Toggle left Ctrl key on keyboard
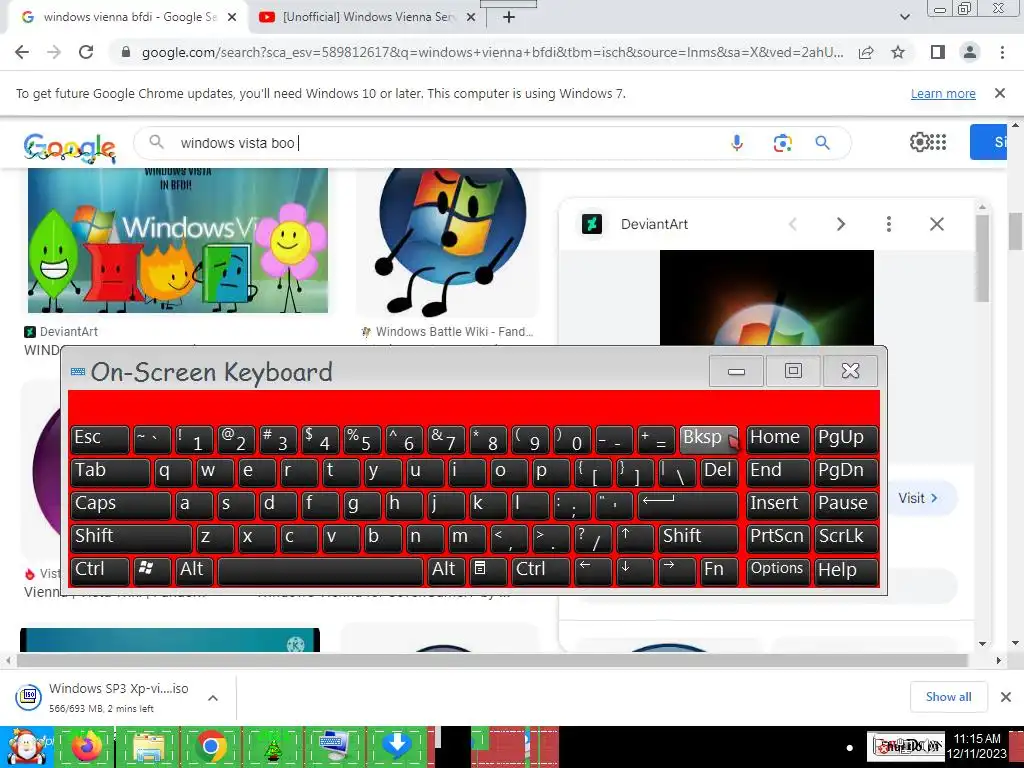The image size is (1024, 768). point(100,571)
